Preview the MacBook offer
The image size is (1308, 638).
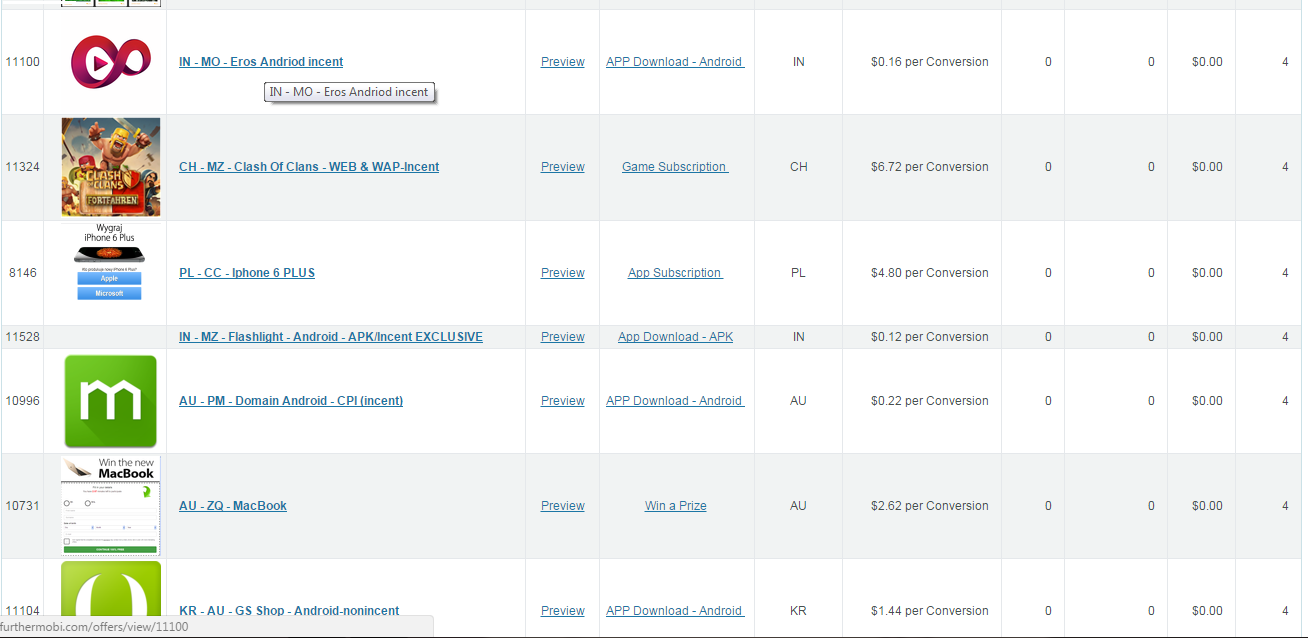(x=562, y=506)
